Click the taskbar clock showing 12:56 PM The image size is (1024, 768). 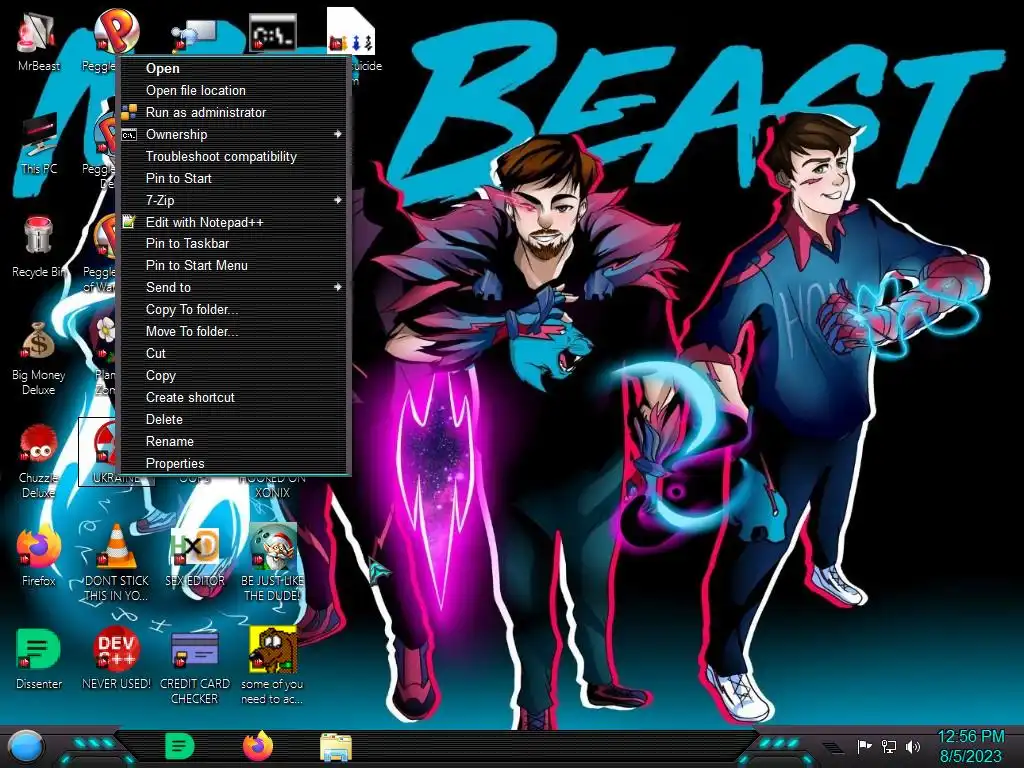pyautogui.click(x=970, y=746)
